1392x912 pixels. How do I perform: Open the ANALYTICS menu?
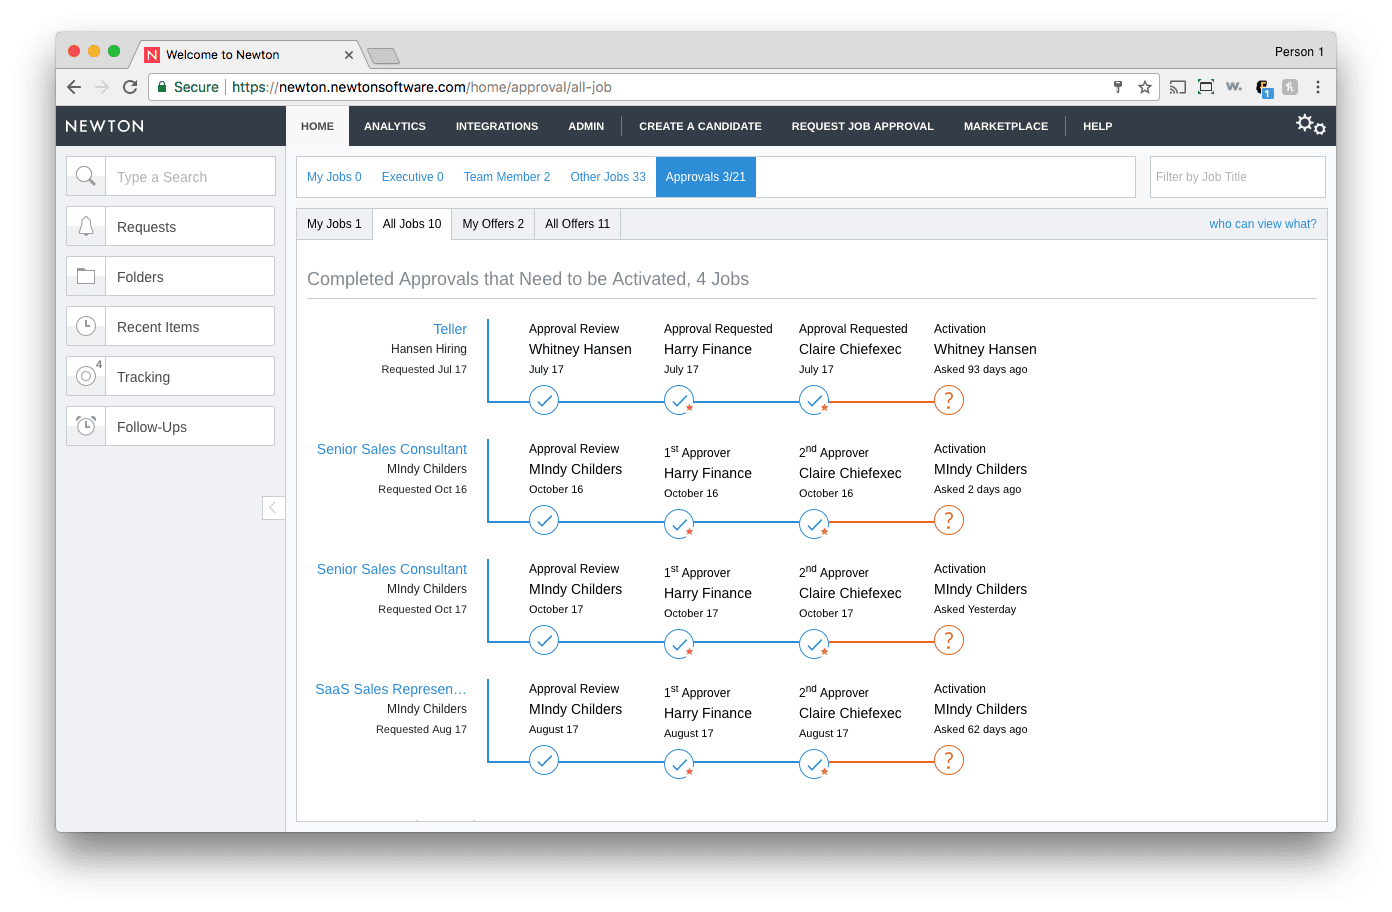tap(394, 126)
